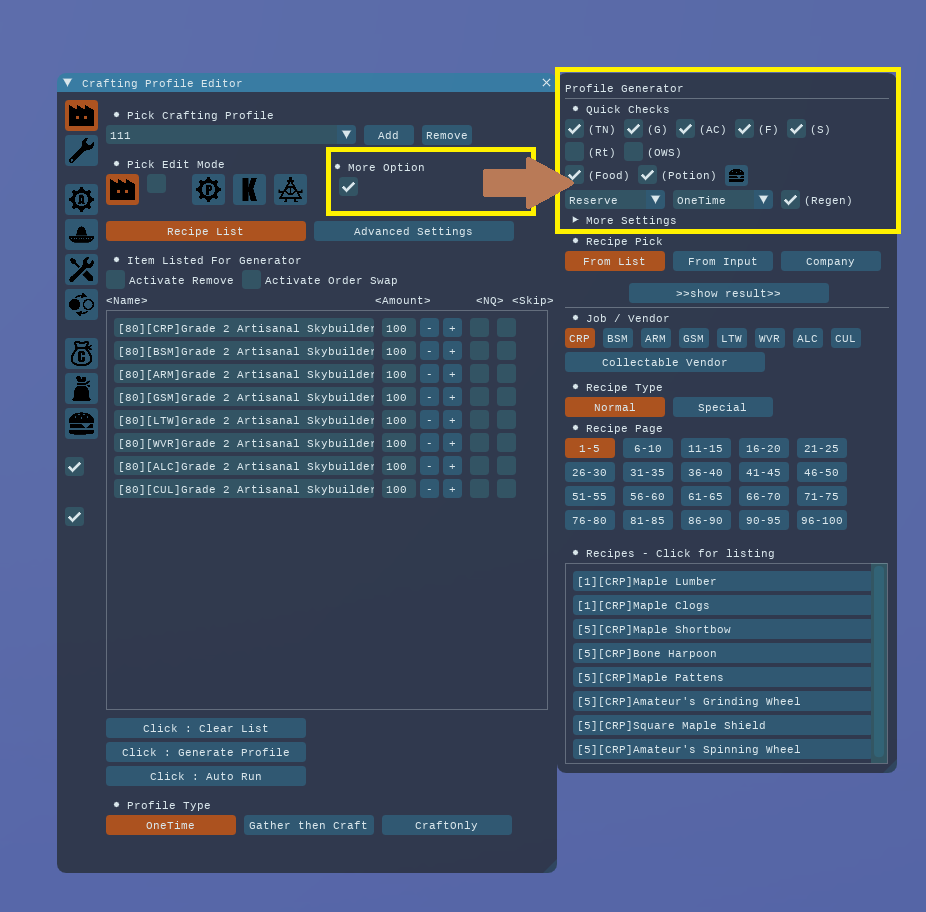Screen dimensions: 926x912
Task: Choose the K edit mode icon
Action: click(x=249, y=189)
